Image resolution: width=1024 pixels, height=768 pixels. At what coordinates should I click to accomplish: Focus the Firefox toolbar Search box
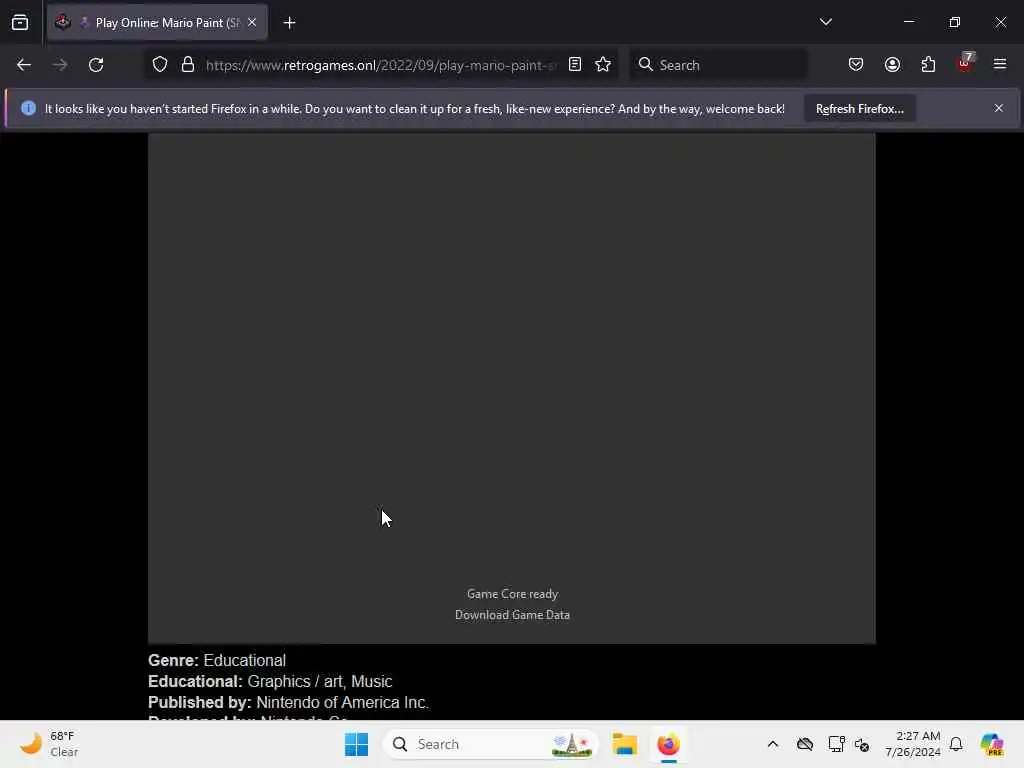pyautogui.click(x=718, y=65)
